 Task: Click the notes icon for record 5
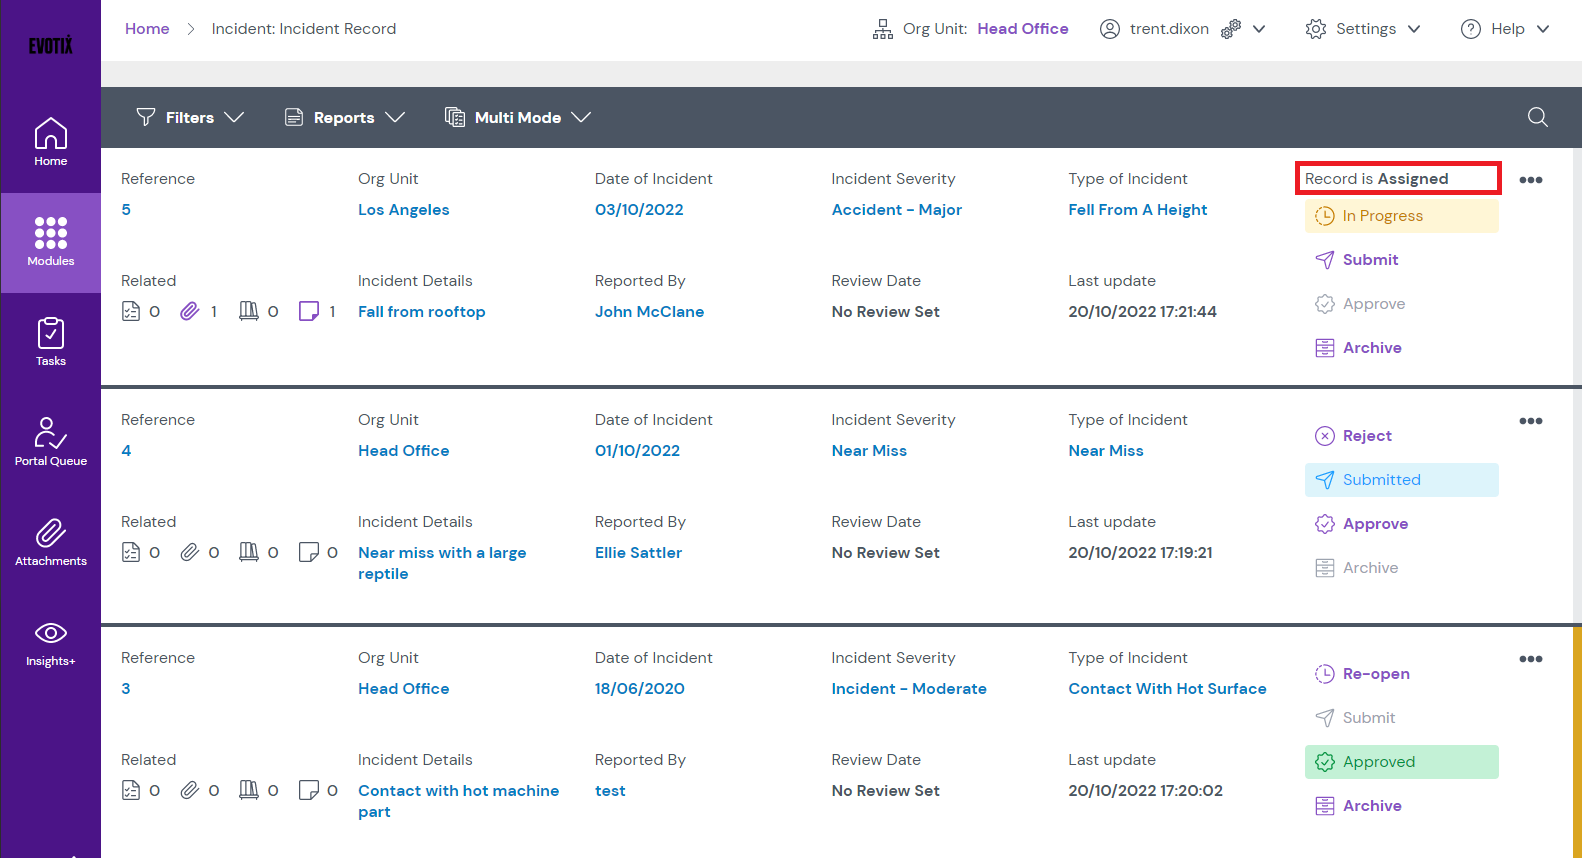pyautogui.click(x=309, y=312)
